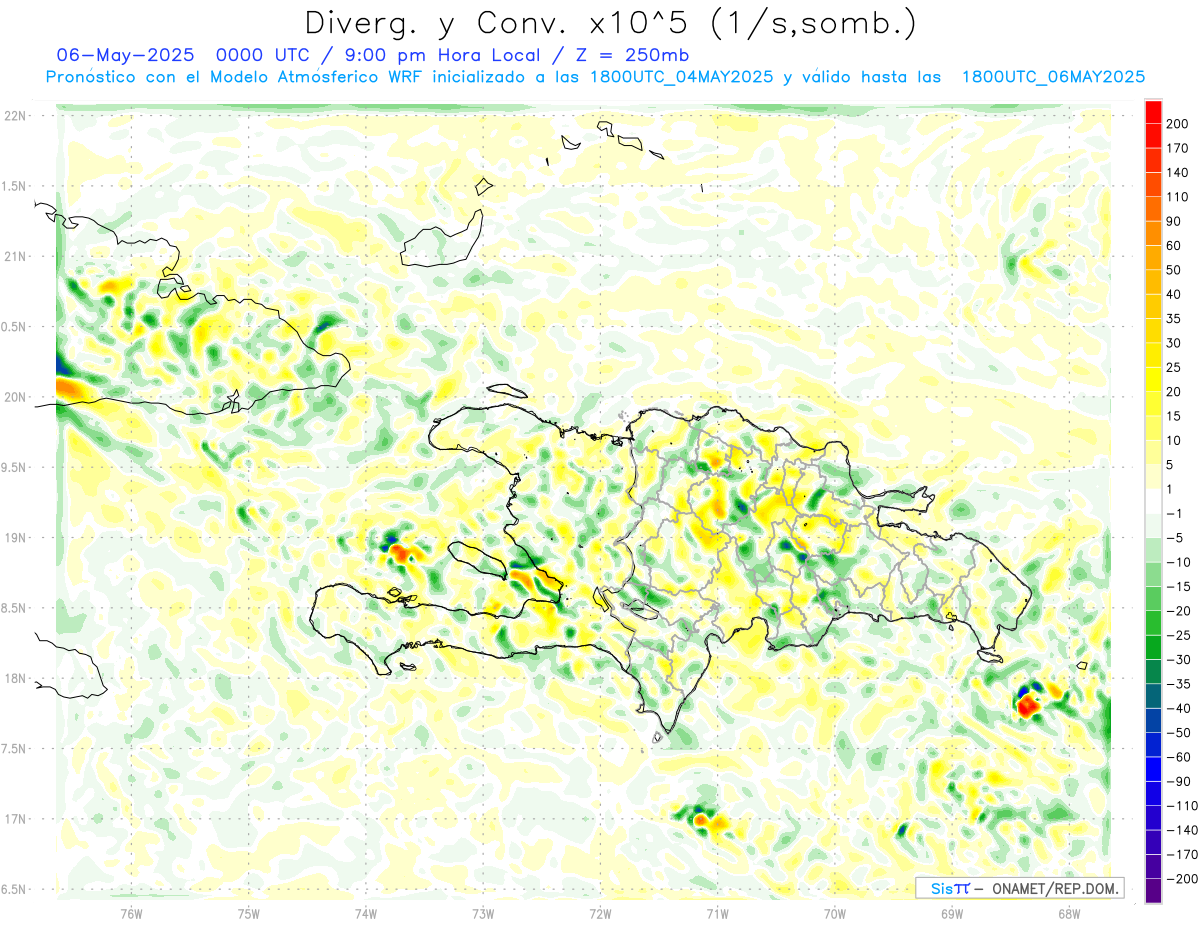Click the red swatch above the 200 label
Viewport: 1200px width, 927px height.
1153,111
